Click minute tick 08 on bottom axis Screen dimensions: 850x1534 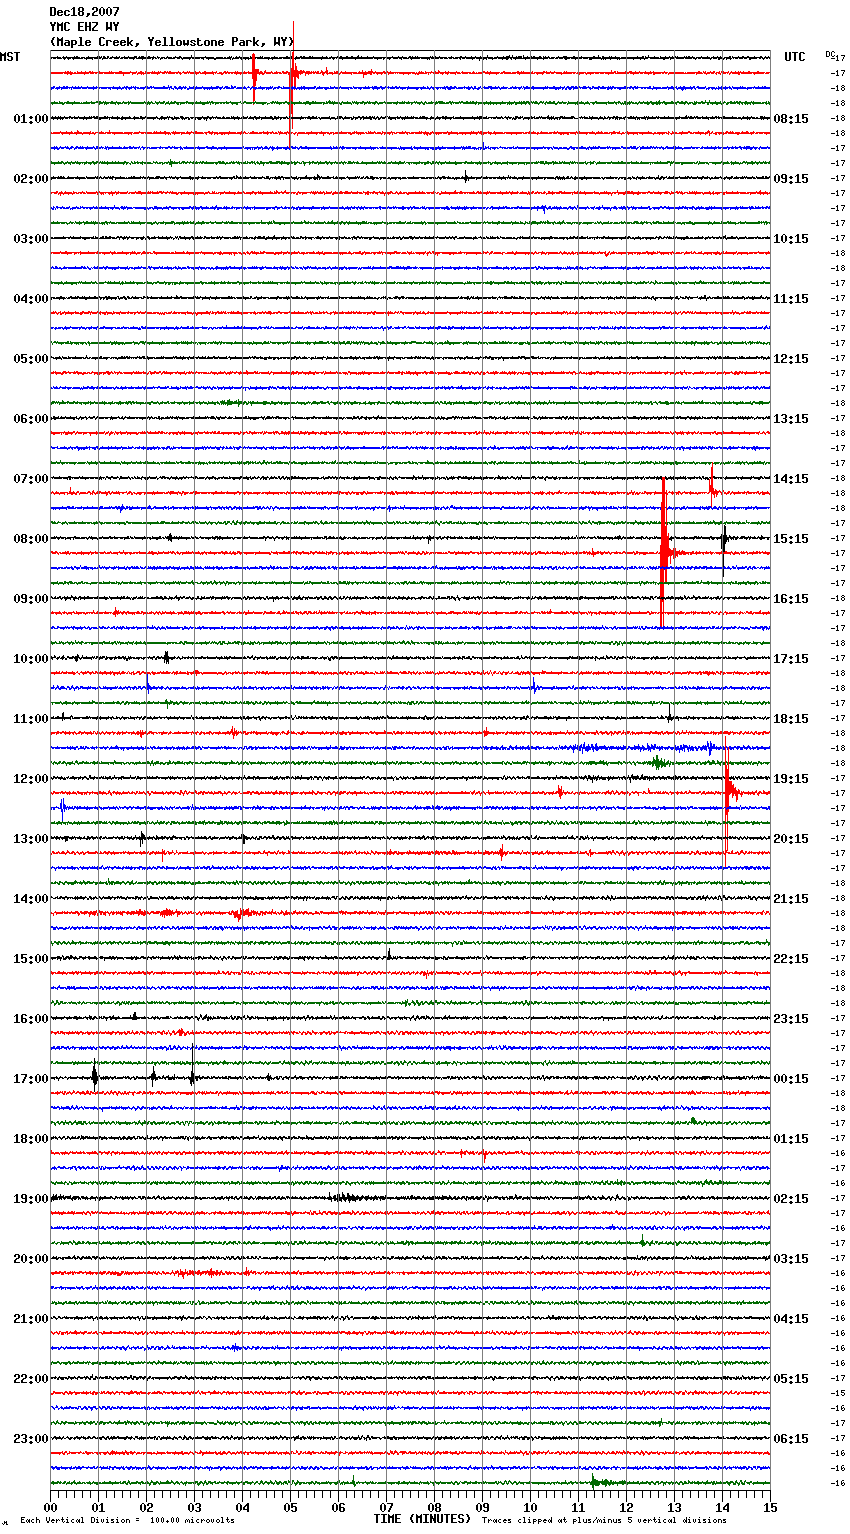pyautogui.click(x=434, y=1507)
